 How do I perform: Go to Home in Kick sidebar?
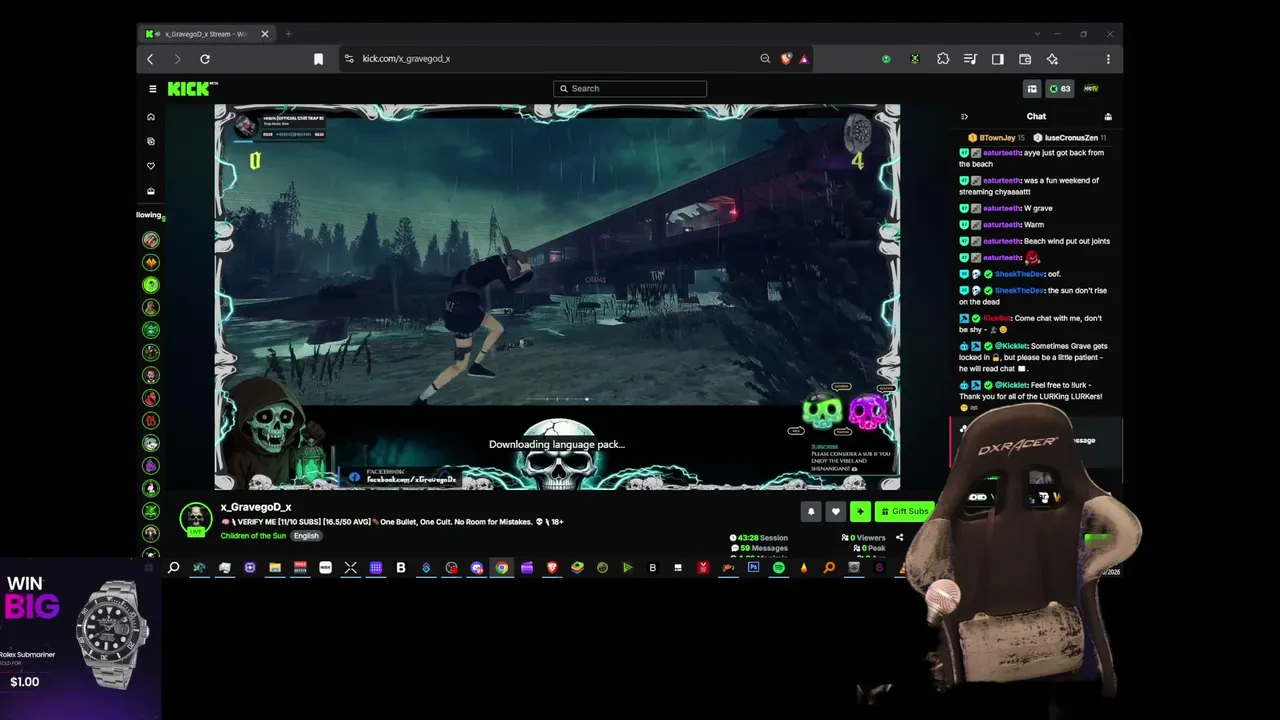click(x=151, y=117)
